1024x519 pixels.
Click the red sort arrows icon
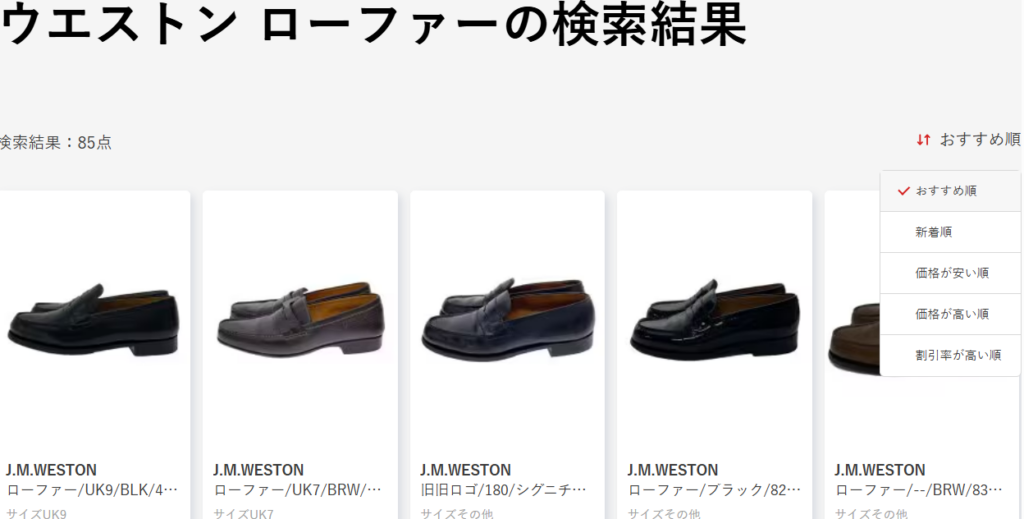coord(923,140)
